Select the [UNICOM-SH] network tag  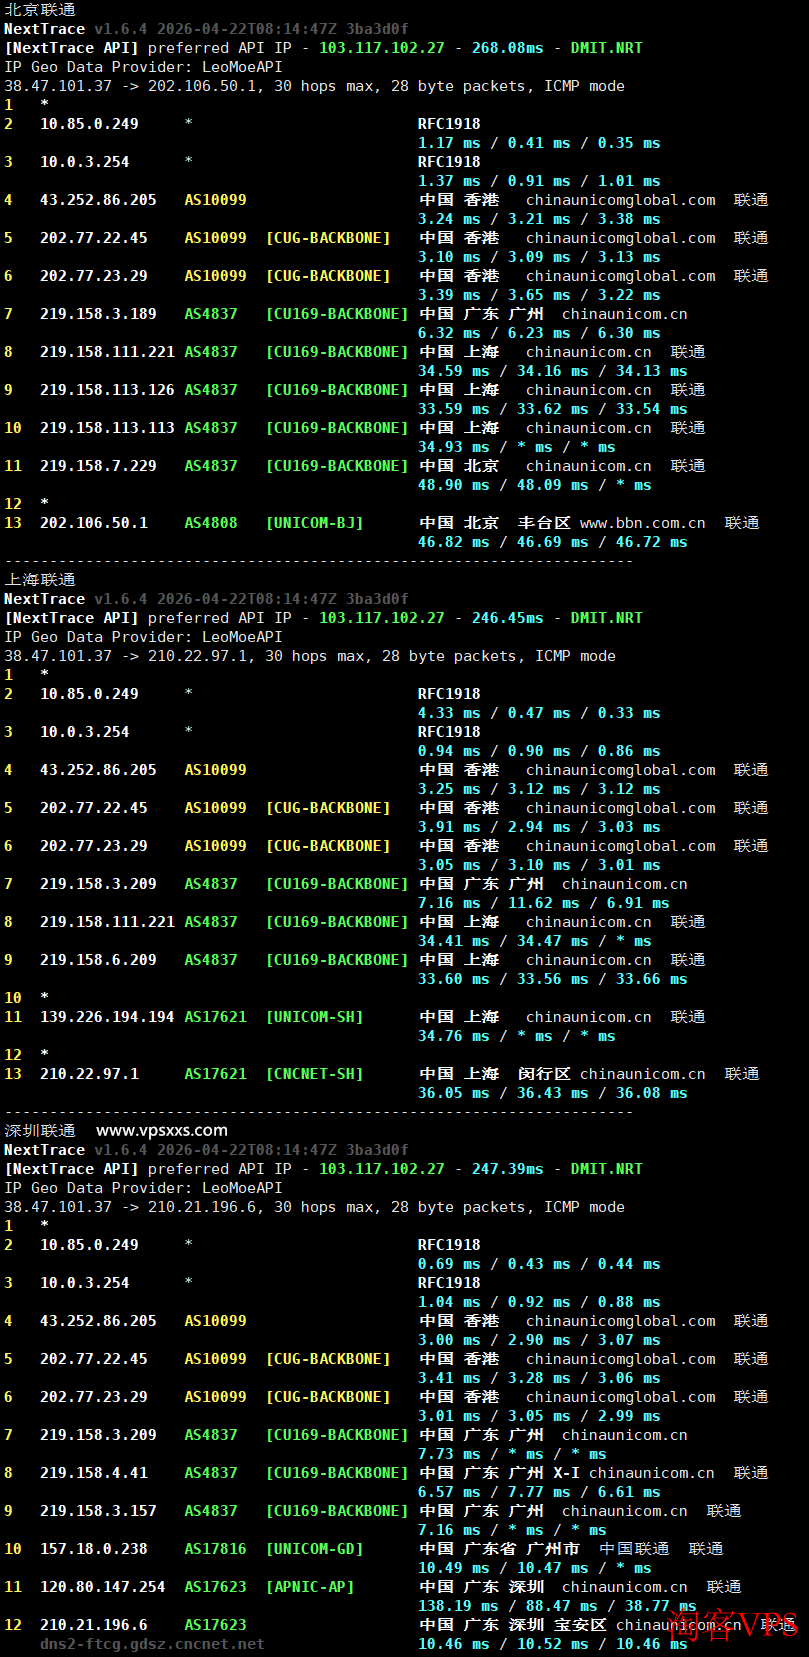pyautogui.click(x=315, y=1017)
